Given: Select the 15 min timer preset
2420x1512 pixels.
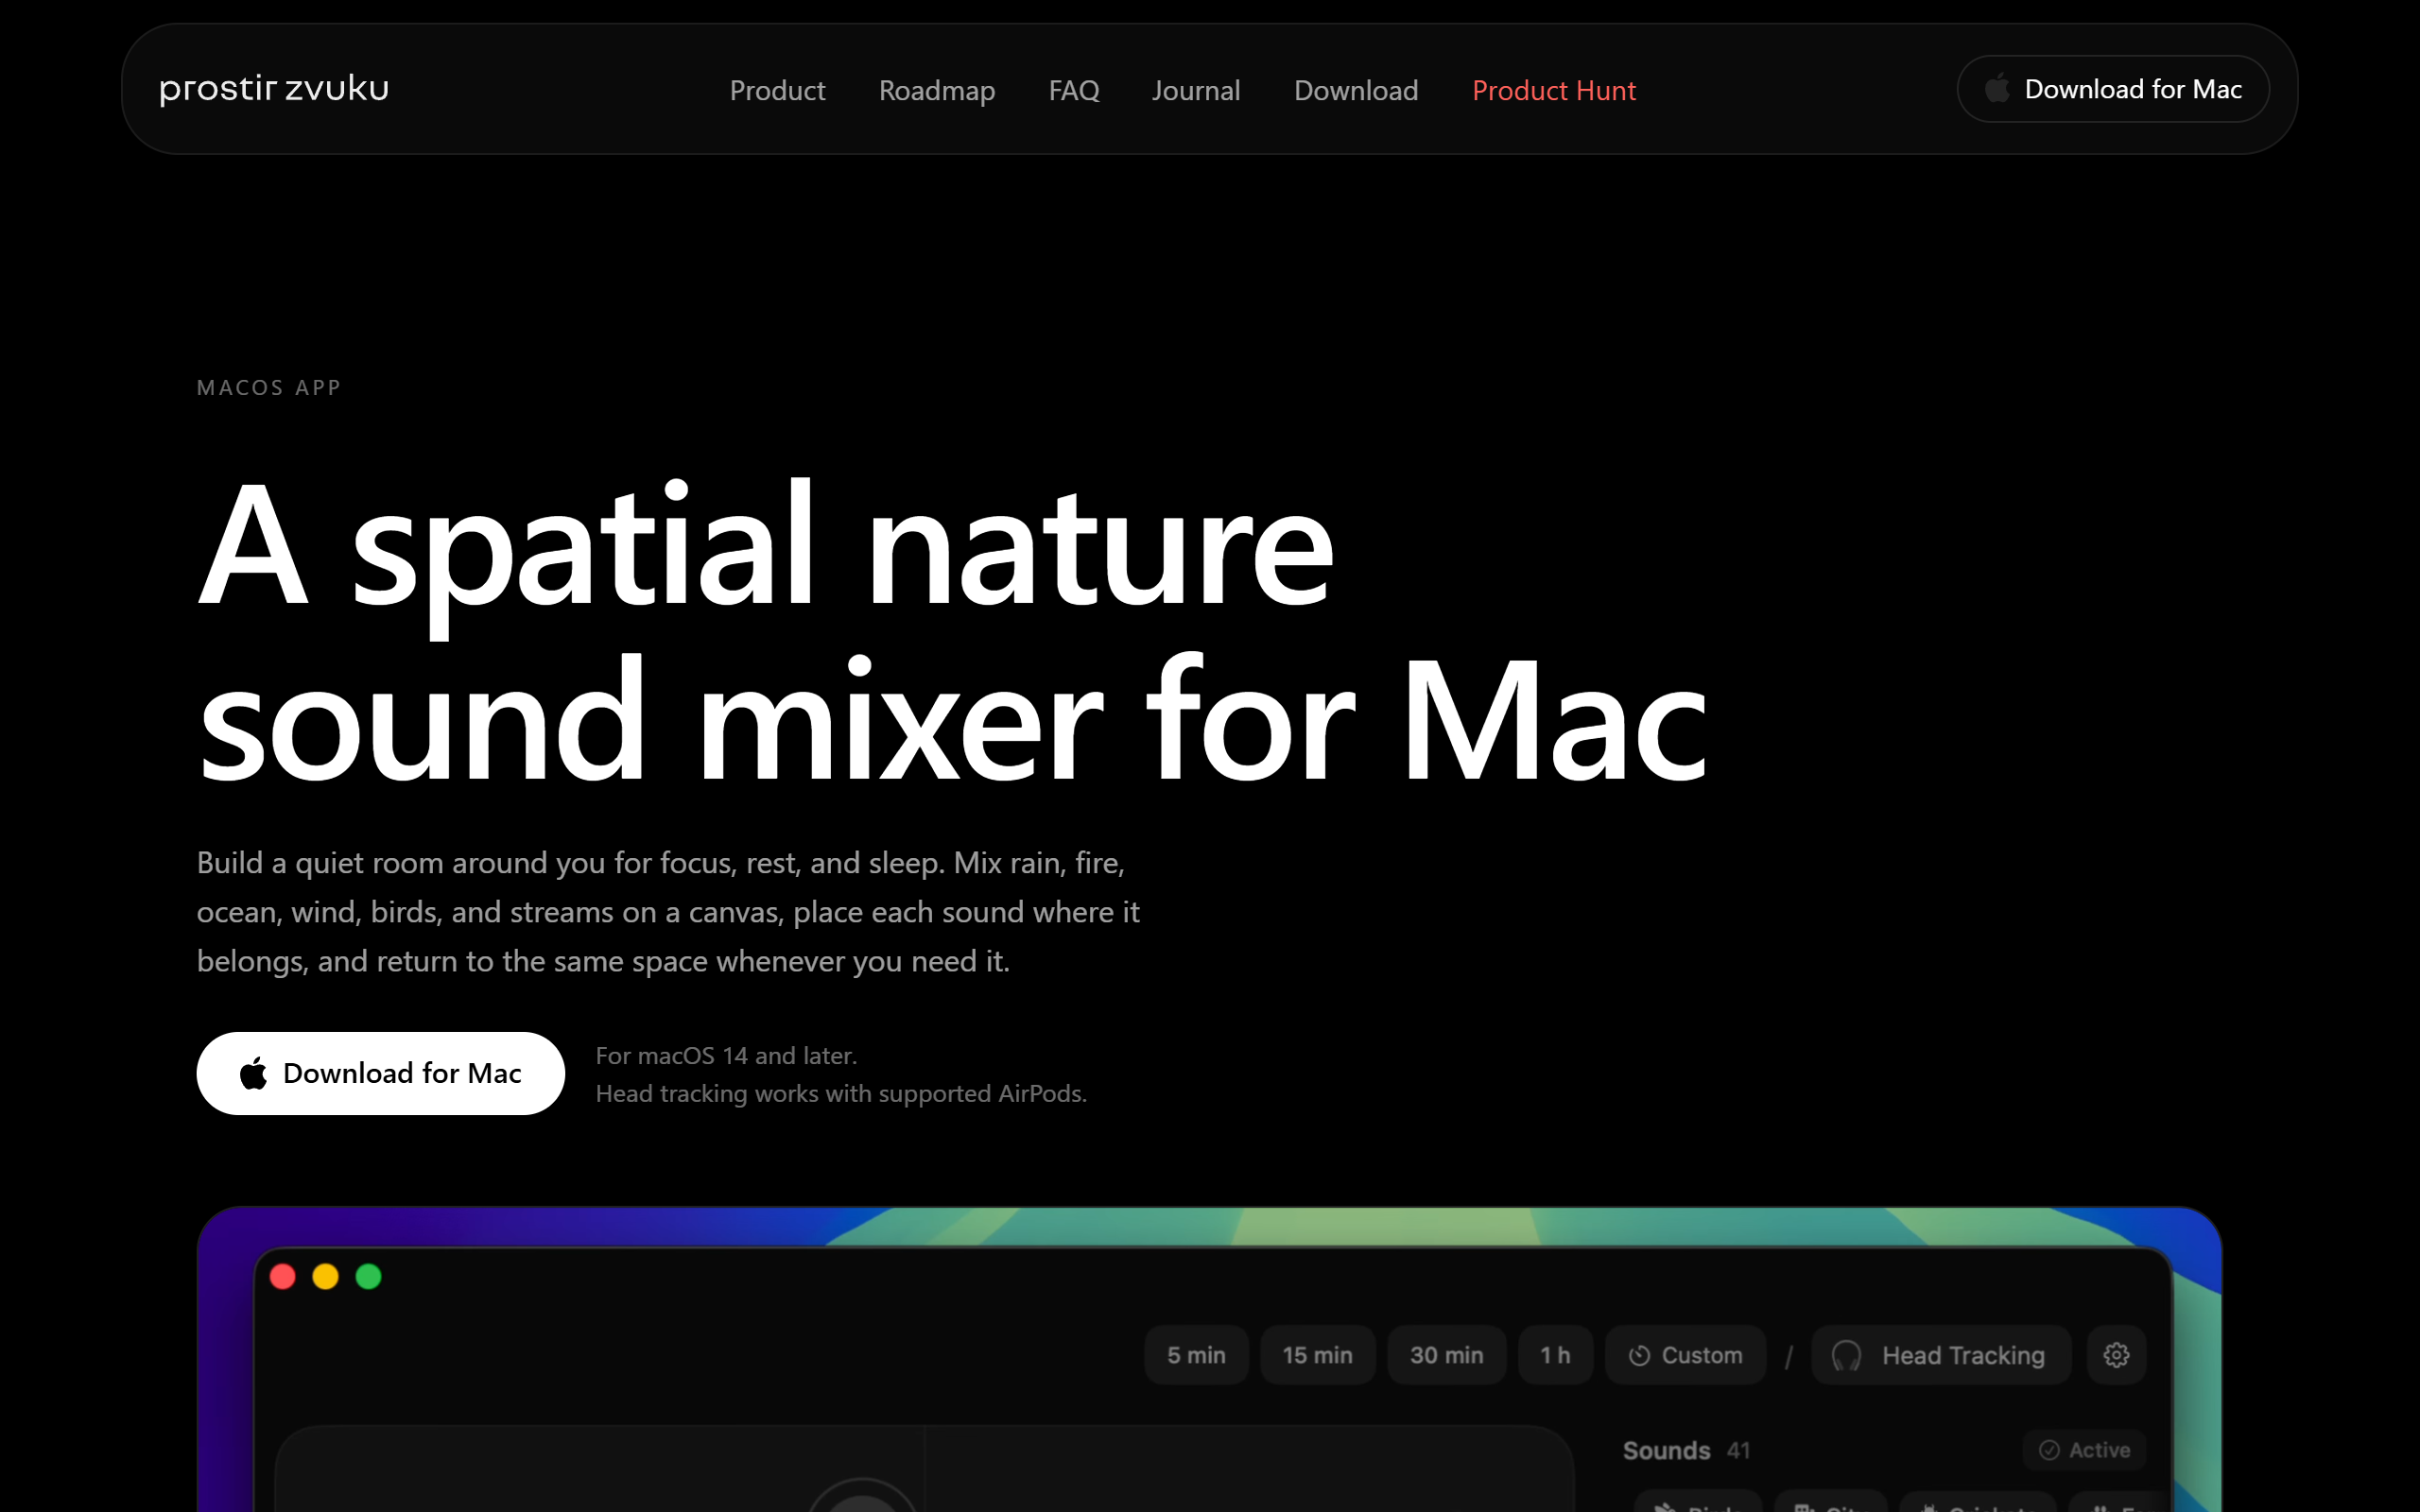Looking at the screenshot, I should point(1317,1355).
